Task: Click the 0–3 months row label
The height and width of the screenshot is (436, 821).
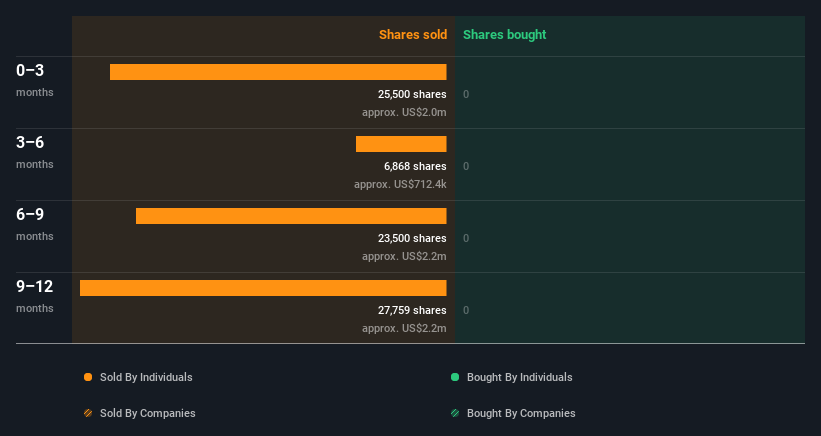Action: tap(35, 80)
